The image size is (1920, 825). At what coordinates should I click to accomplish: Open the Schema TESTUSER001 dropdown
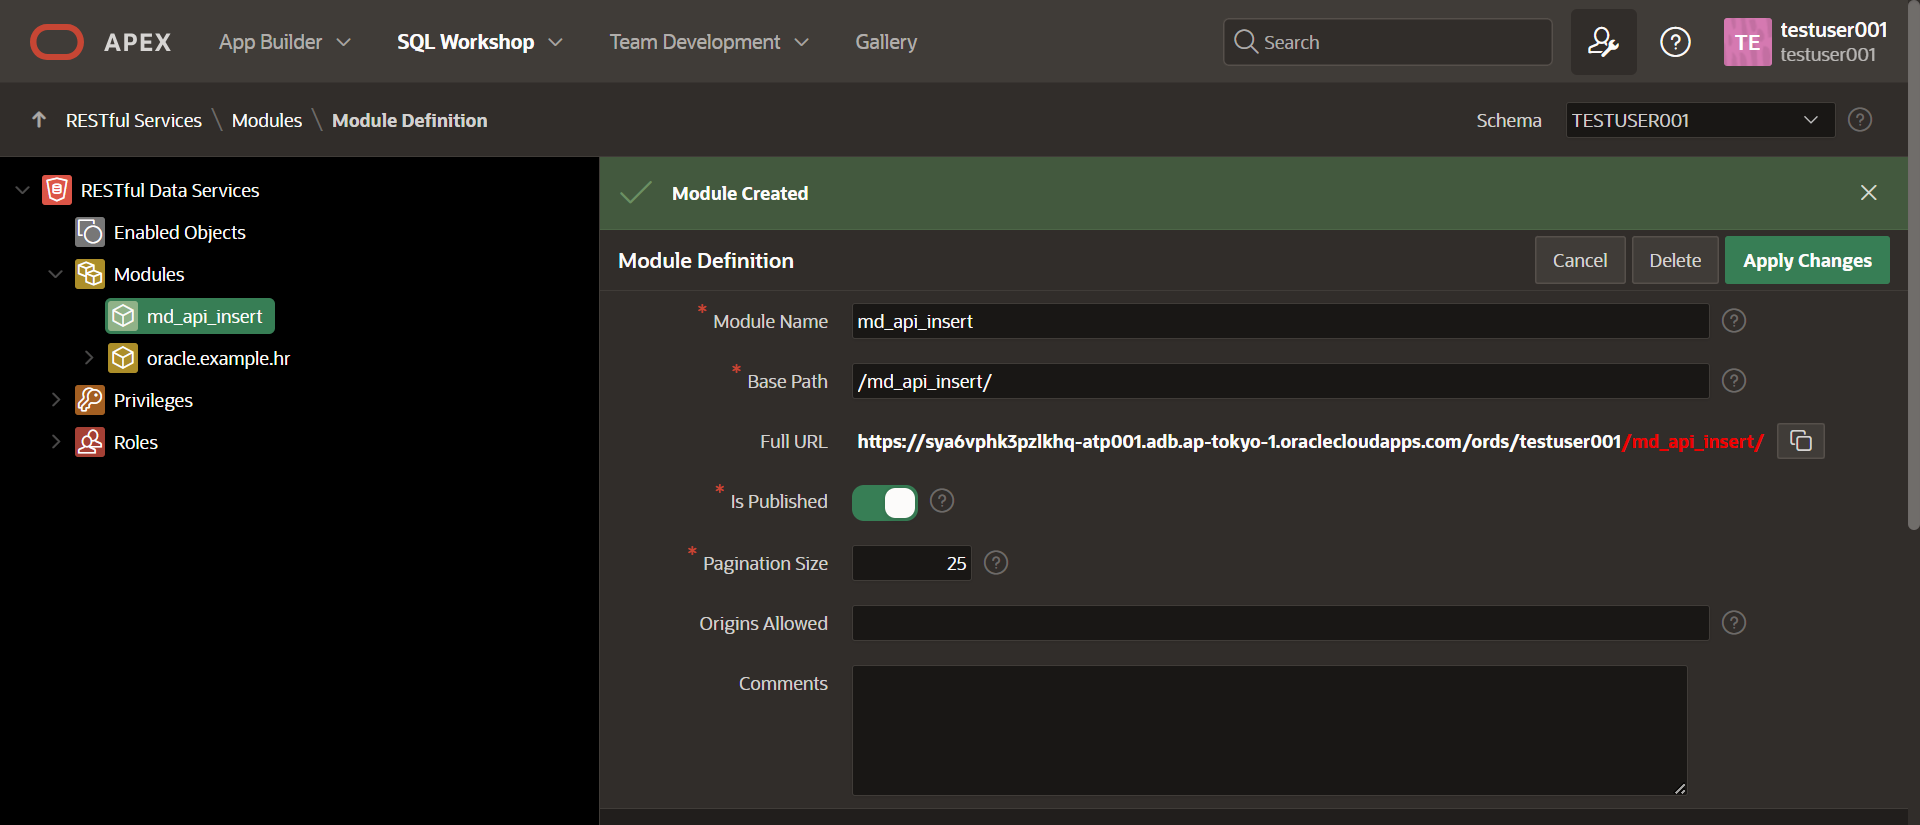coord(1700,120)
